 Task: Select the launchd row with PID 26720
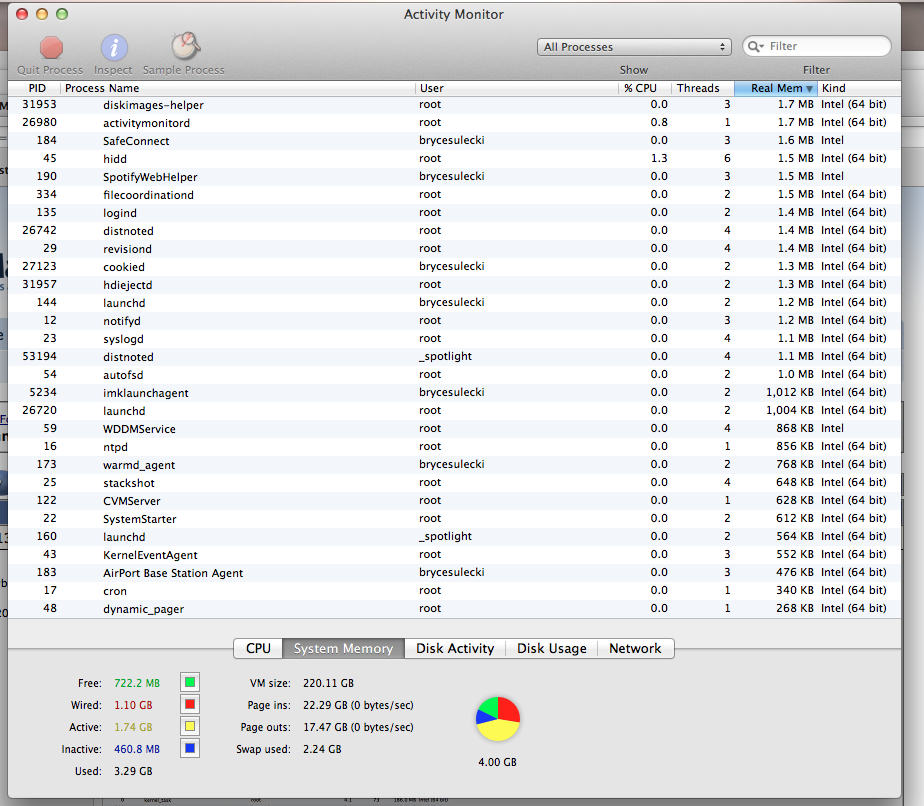coord(454,411)
